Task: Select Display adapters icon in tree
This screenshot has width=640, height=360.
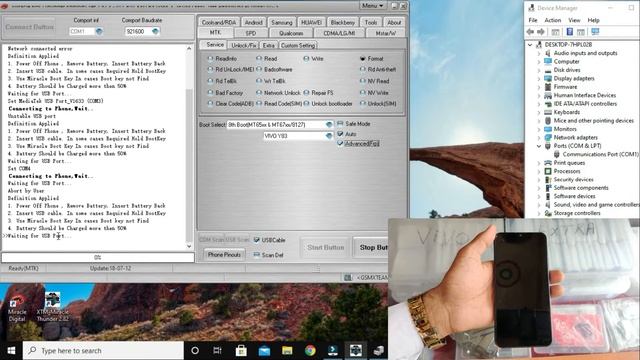Action: point(548,78)
